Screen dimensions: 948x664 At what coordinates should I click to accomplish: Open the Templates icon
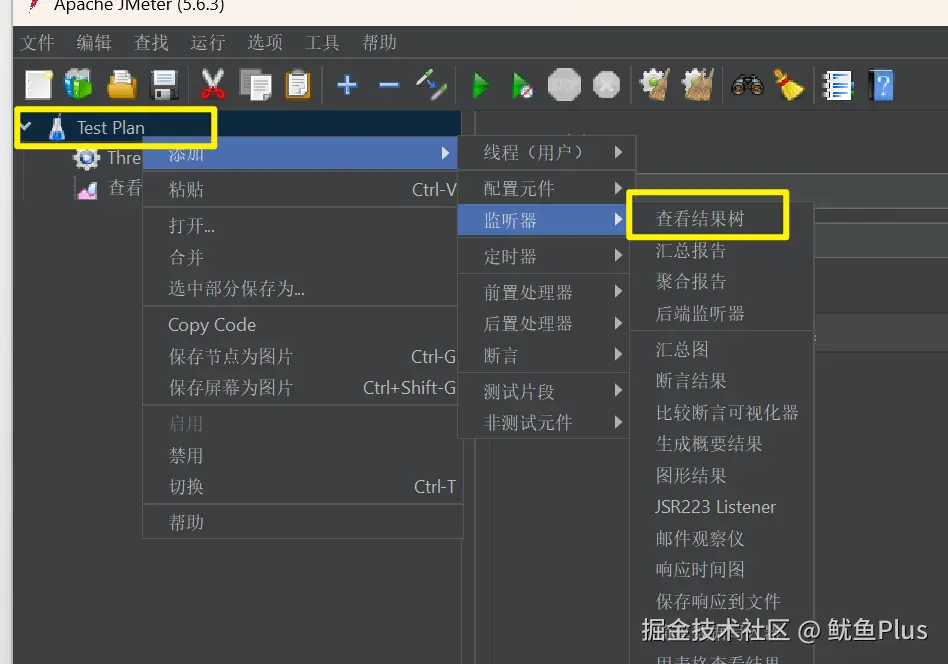coord(78,84)
